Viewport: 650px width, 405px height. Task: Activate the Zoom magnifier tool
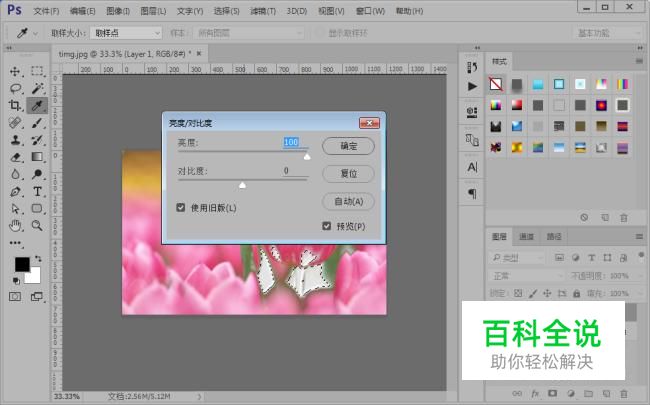[36, 225]
